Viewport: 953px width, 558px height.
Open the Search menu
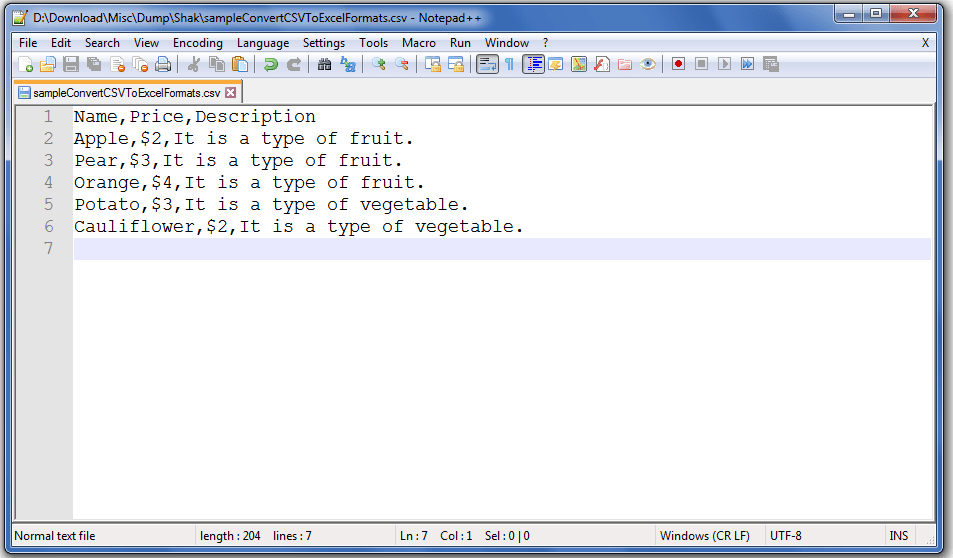click(102, 43)
